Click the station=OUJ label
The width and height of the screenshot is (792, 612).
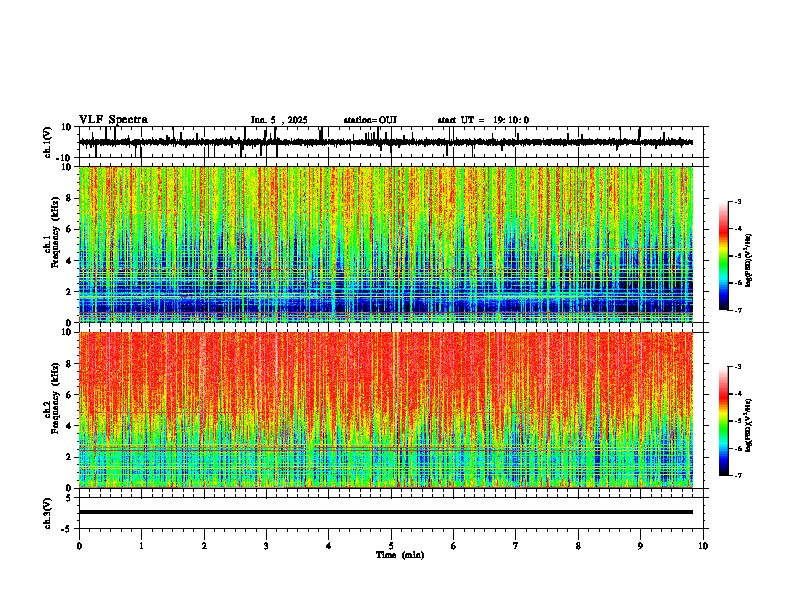(370, 120)
